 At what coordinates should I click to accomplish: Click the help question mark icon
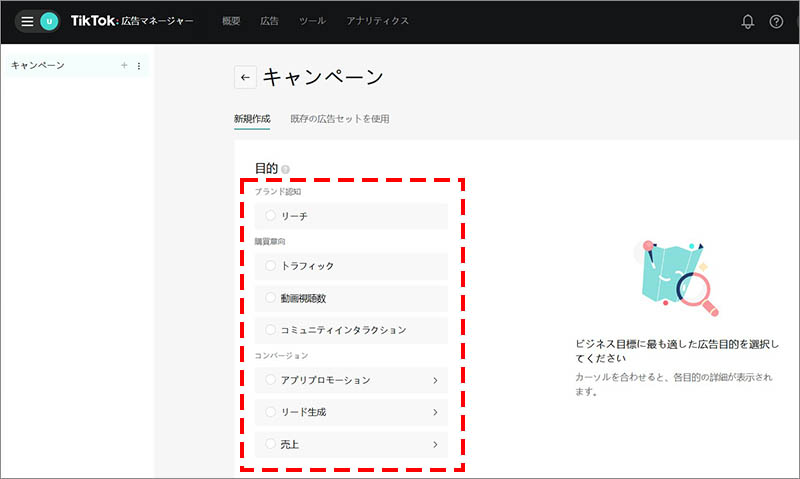pos(776,21)
